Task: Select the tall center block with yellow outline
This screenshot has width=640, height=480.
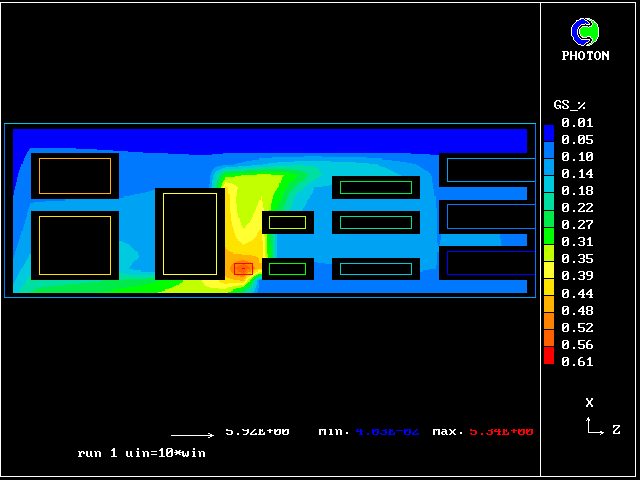Action: 189,234
